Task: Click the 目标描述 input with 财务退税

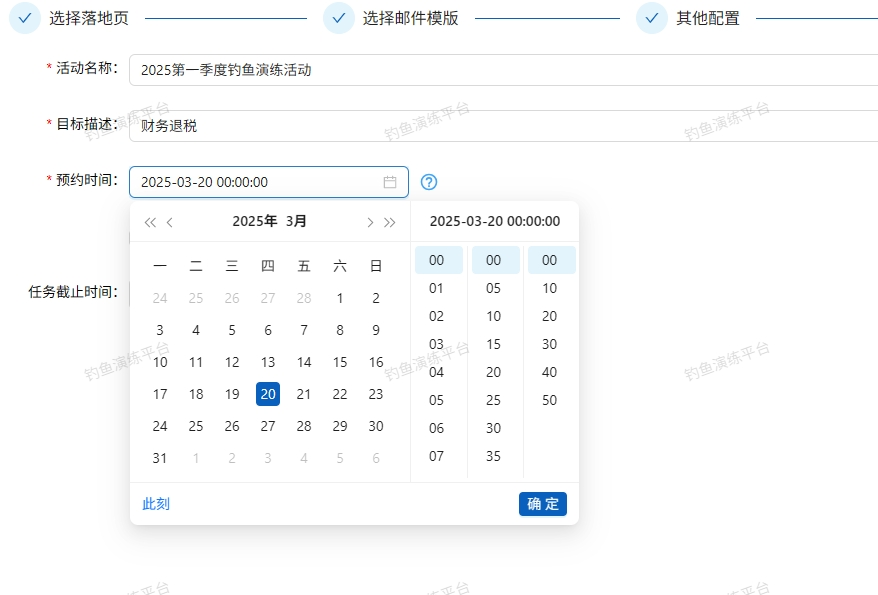Action: (500, 126)
